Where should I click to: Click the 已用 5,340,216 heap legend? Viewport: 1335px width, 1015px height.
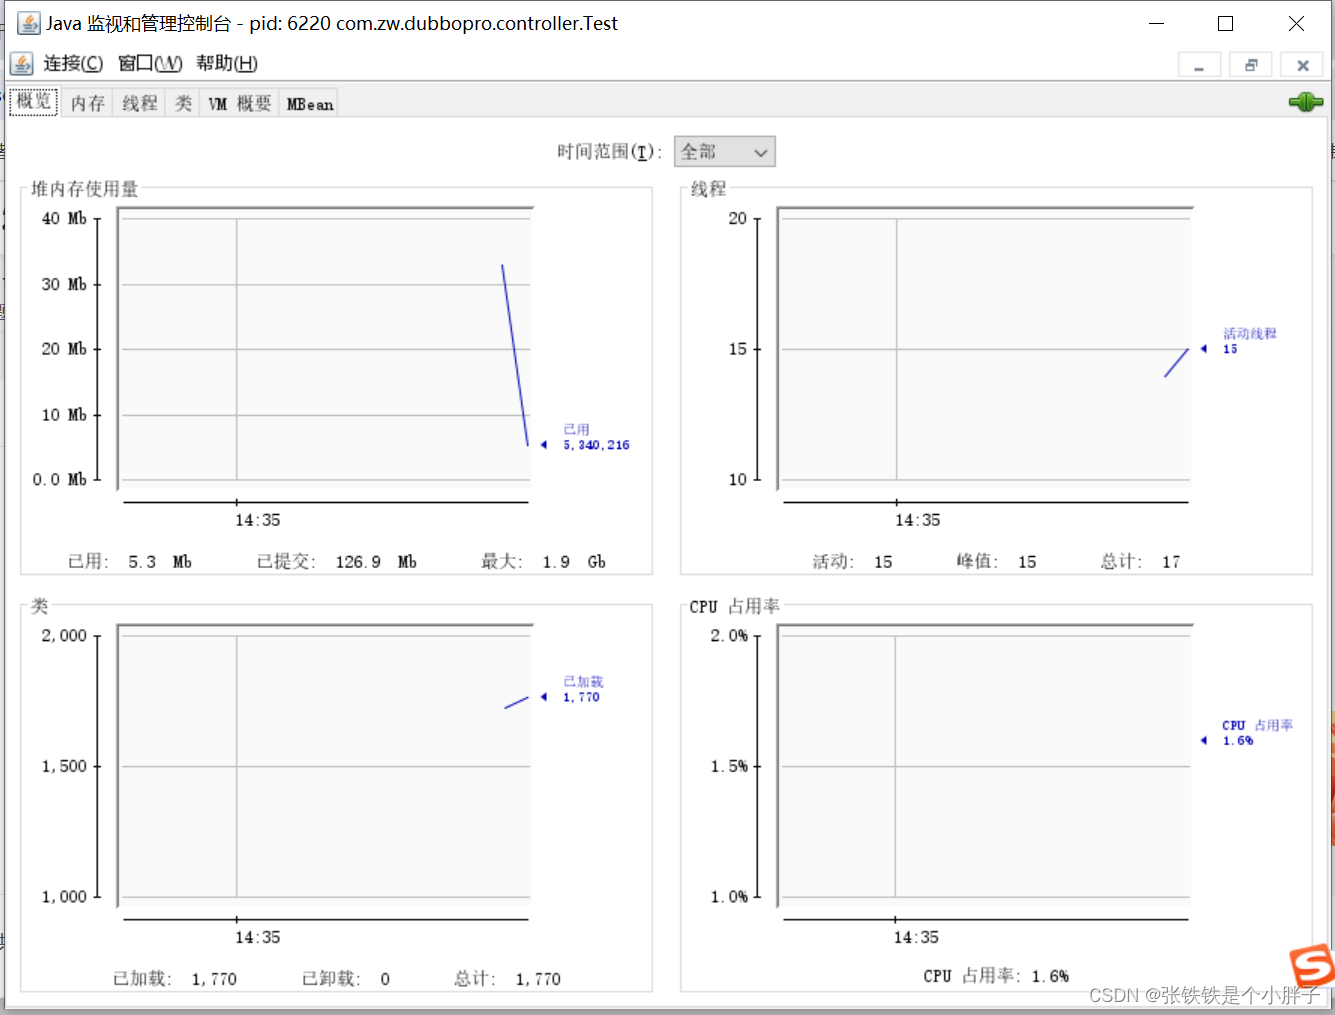pyautogui.click(x=596, y=438)
